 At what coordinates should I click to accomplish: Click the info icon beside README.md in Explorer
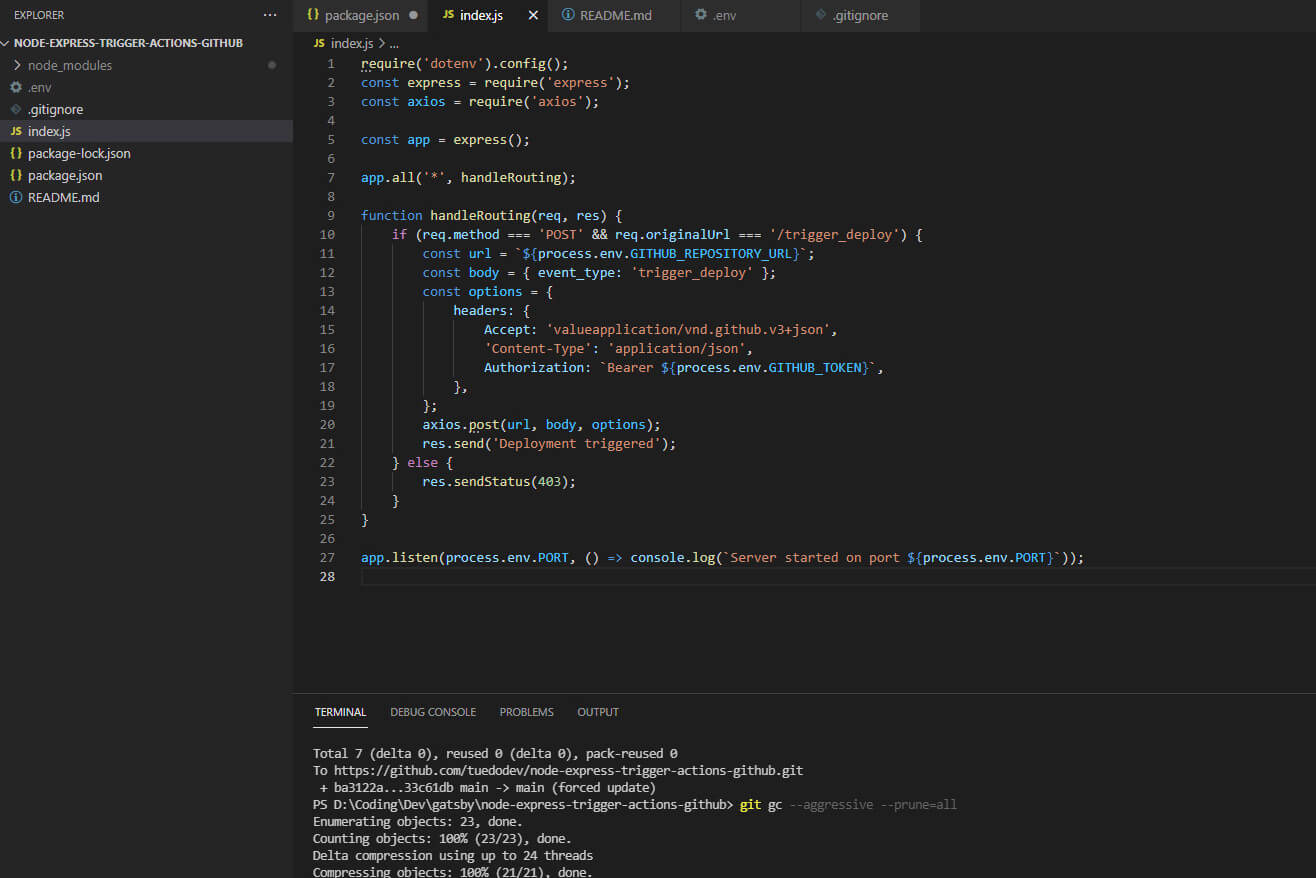click(16, 197)
